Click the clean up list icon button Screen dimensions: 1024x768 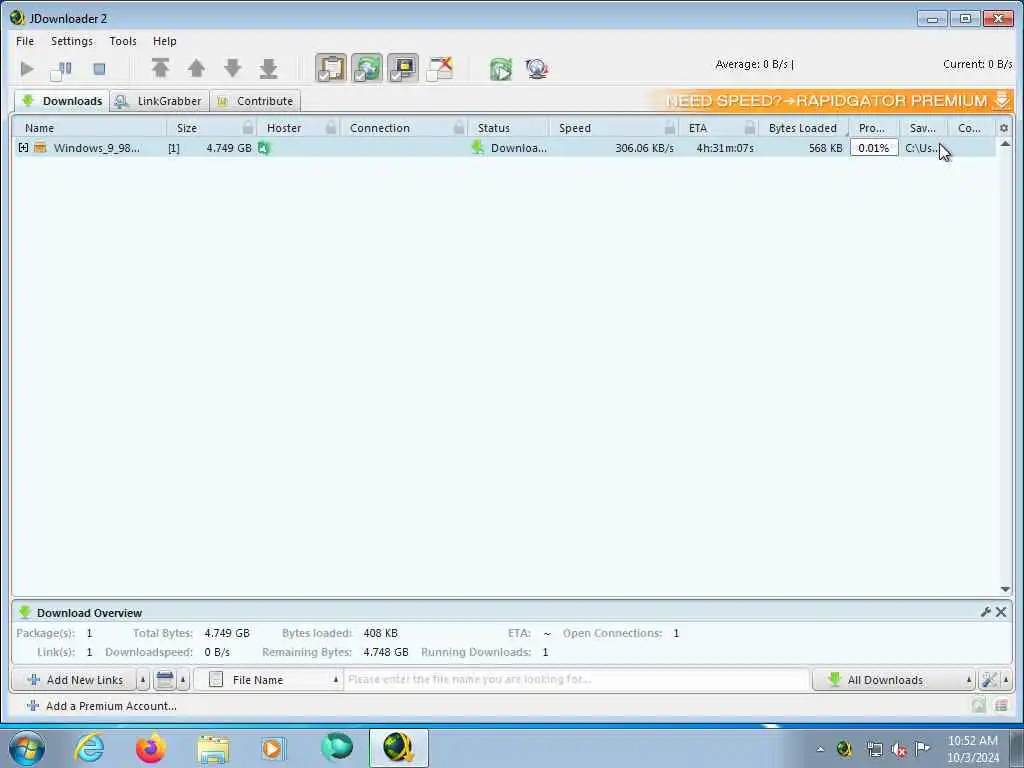[165, 680]
